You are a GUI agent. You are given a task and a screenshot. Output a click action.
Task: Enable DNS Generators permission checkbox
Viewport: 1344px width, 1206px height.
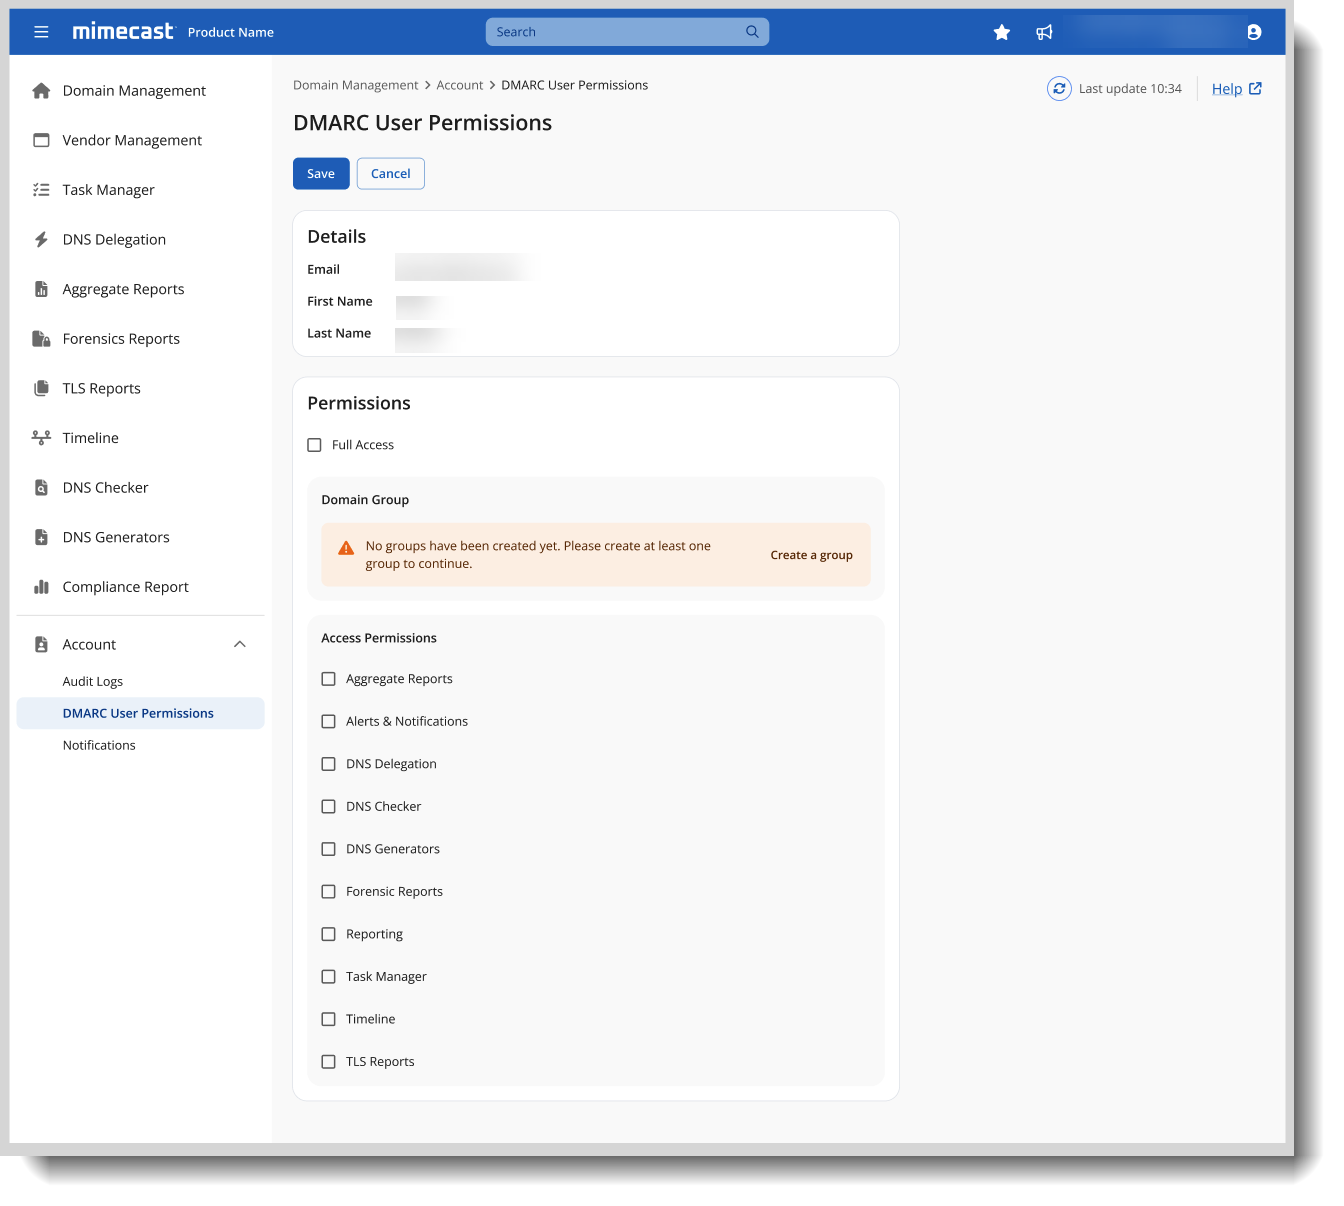(328, 849)
